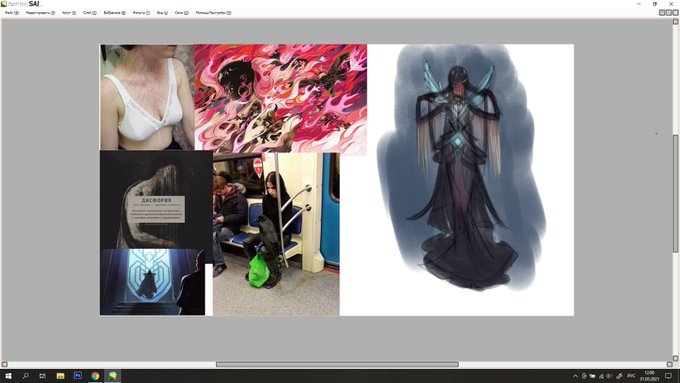Click the ДИСФОРИЯ reference image
The width and height of the screenshot is (680, 383).
point(157,200)
